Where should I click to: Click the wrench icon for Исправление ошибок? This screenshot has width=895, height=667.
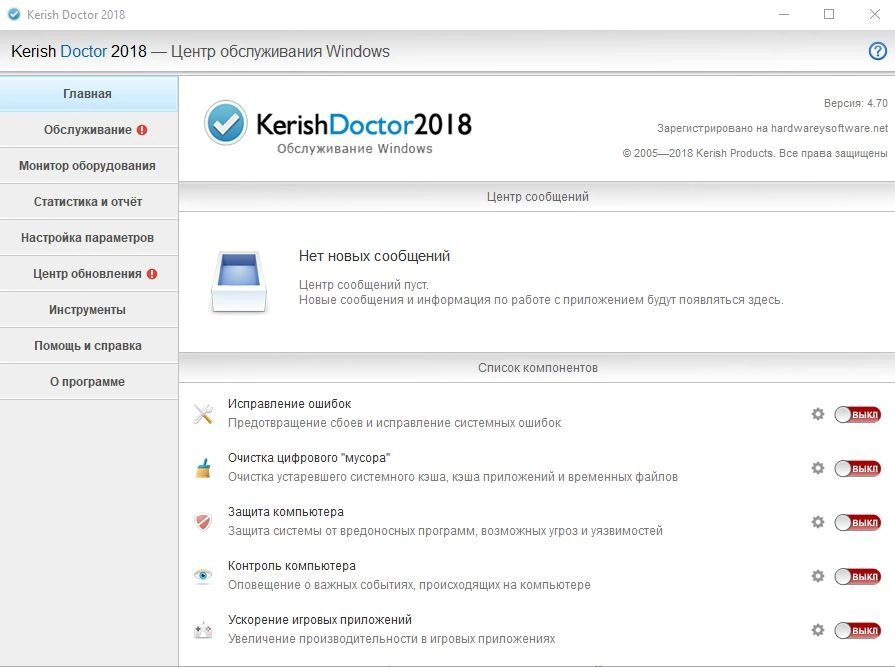[203, 414]
